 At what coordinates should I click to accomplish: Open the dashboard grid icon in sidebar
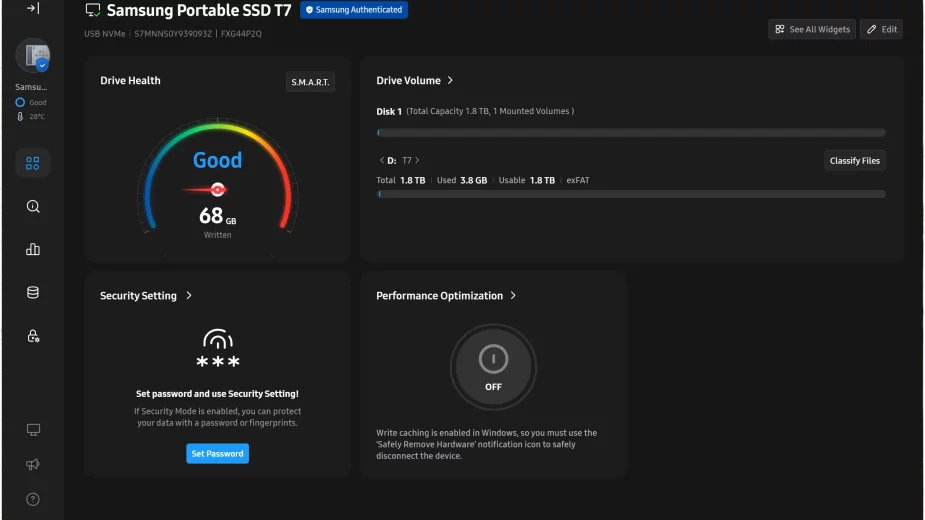[x=33, y=163]
